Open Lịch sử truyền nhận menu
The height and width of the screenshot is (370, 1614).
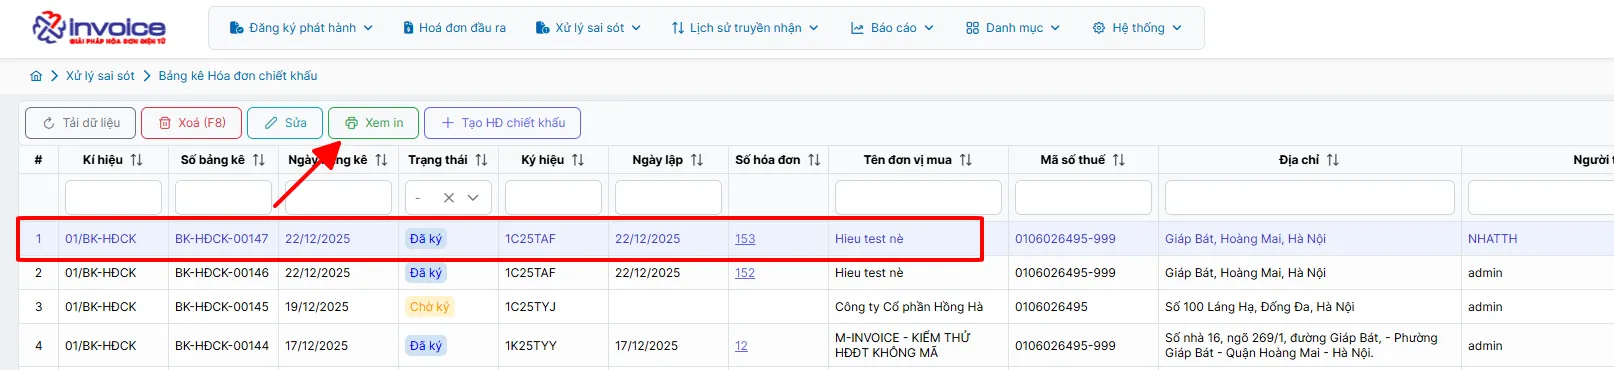745,28
